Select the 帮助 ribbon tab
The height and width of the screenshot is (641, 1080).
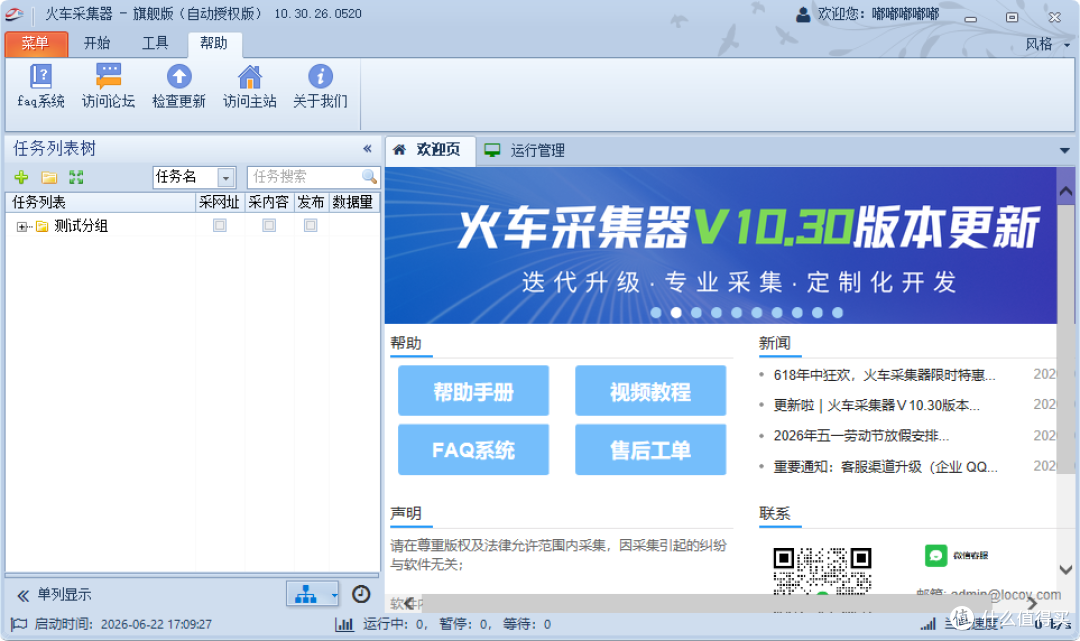coord(214,43)
